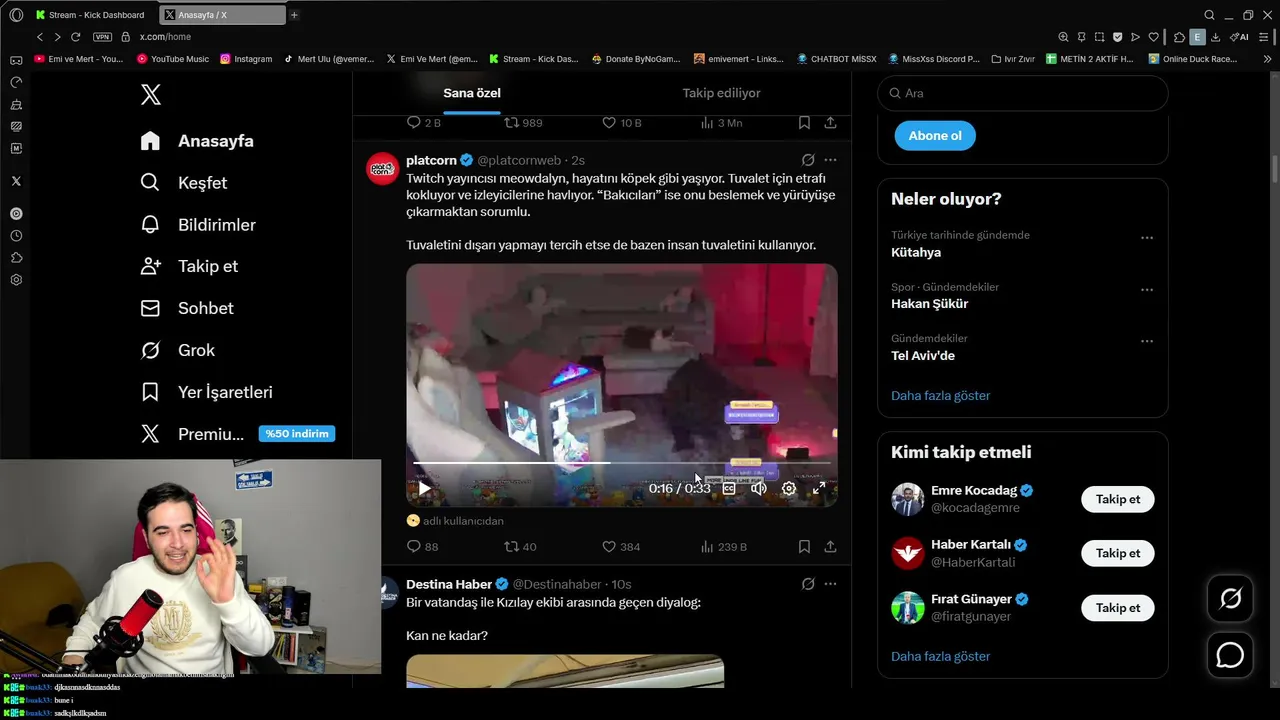Toggle fullscreen on the platcorn video

[819, 488]
